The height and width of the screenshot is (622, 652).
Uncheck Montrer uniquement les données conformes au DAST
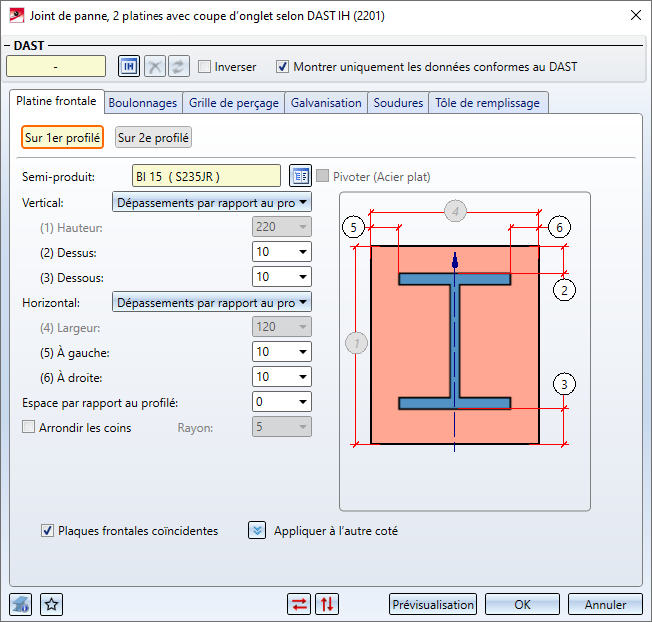pos(283,67)
